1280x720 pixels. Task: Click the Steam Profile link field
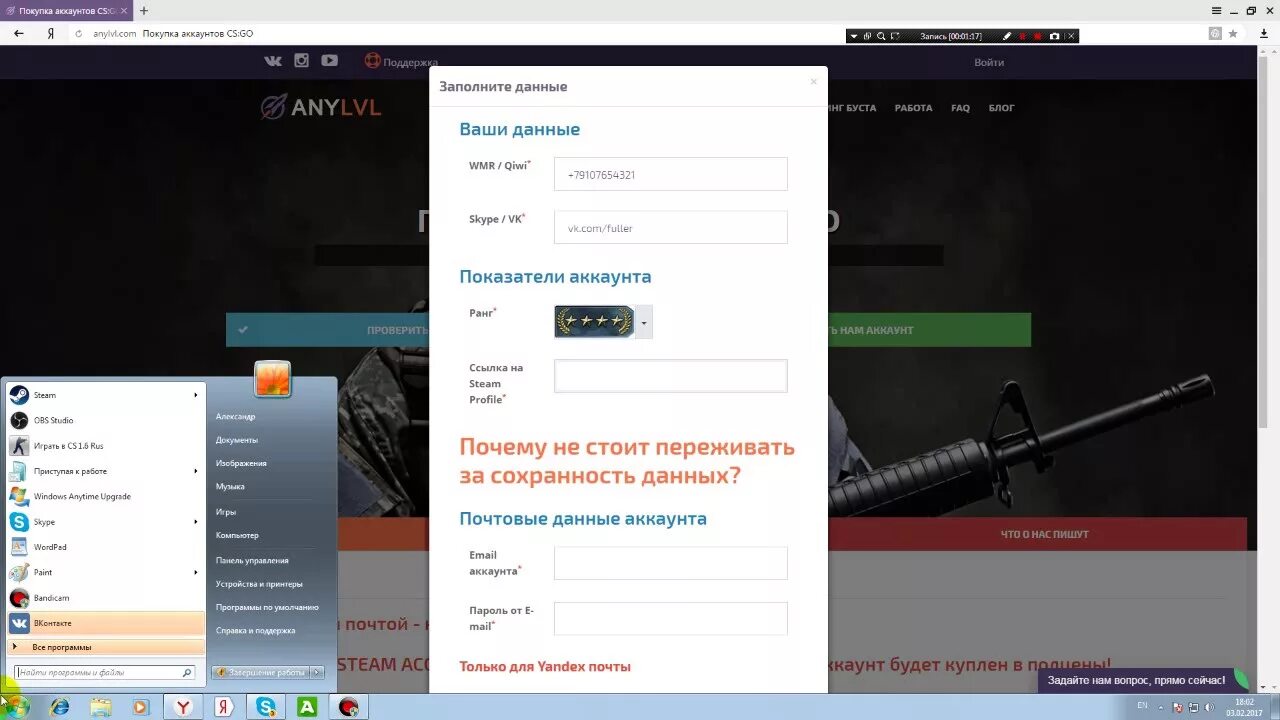671,376
